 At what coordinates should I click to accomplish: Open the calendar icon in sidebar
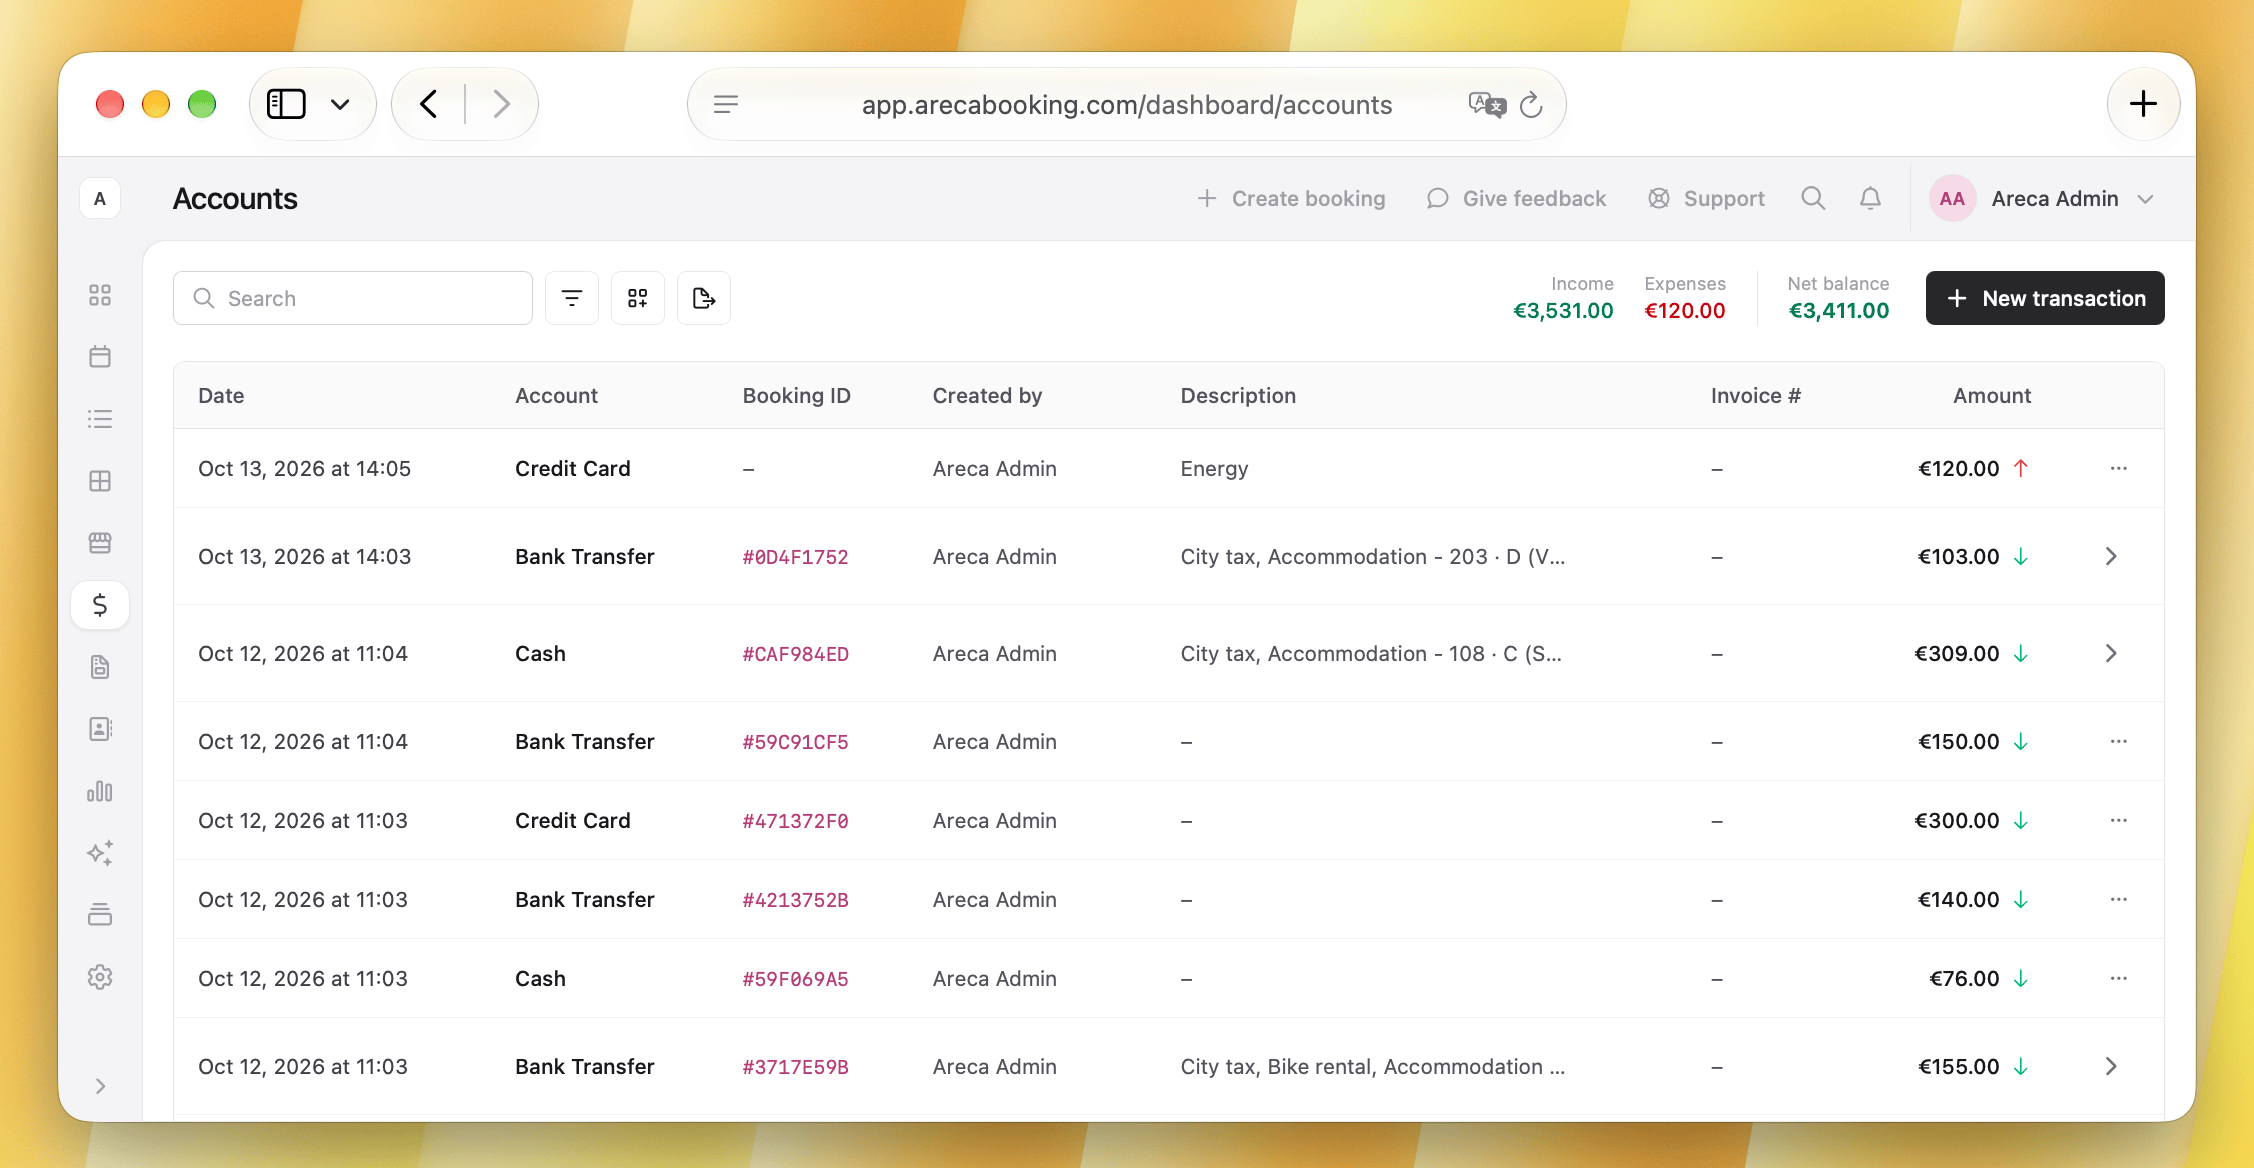click(100, 357)
